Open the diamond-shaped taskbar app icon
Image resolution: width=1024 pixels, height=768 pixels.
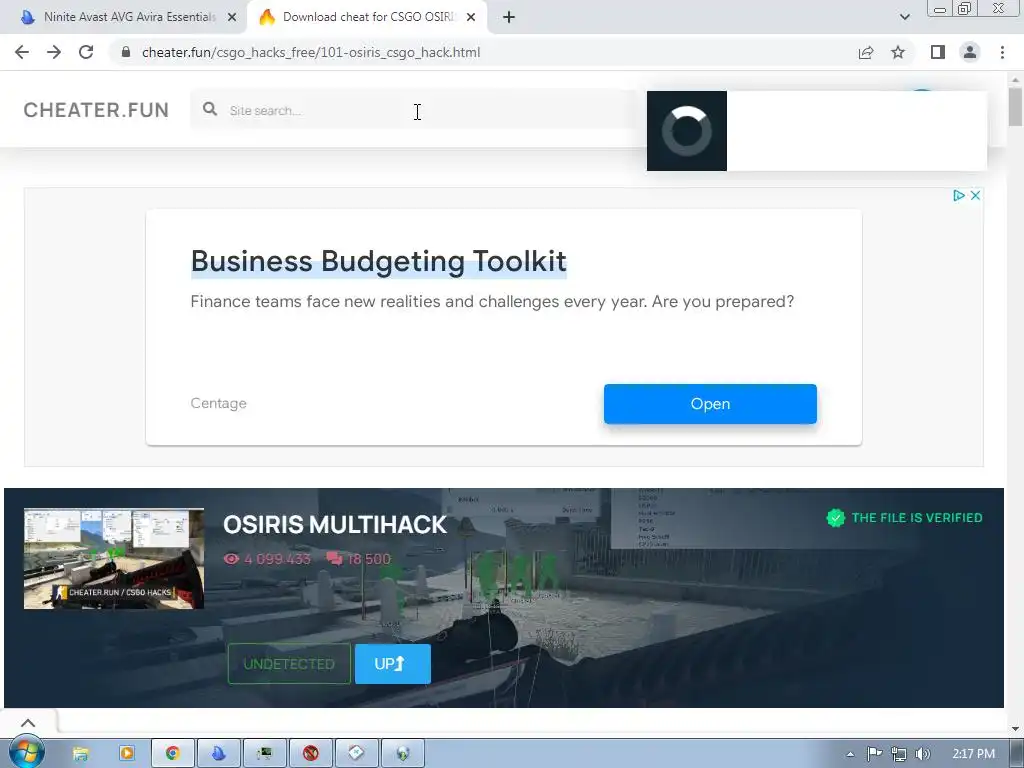357,754
